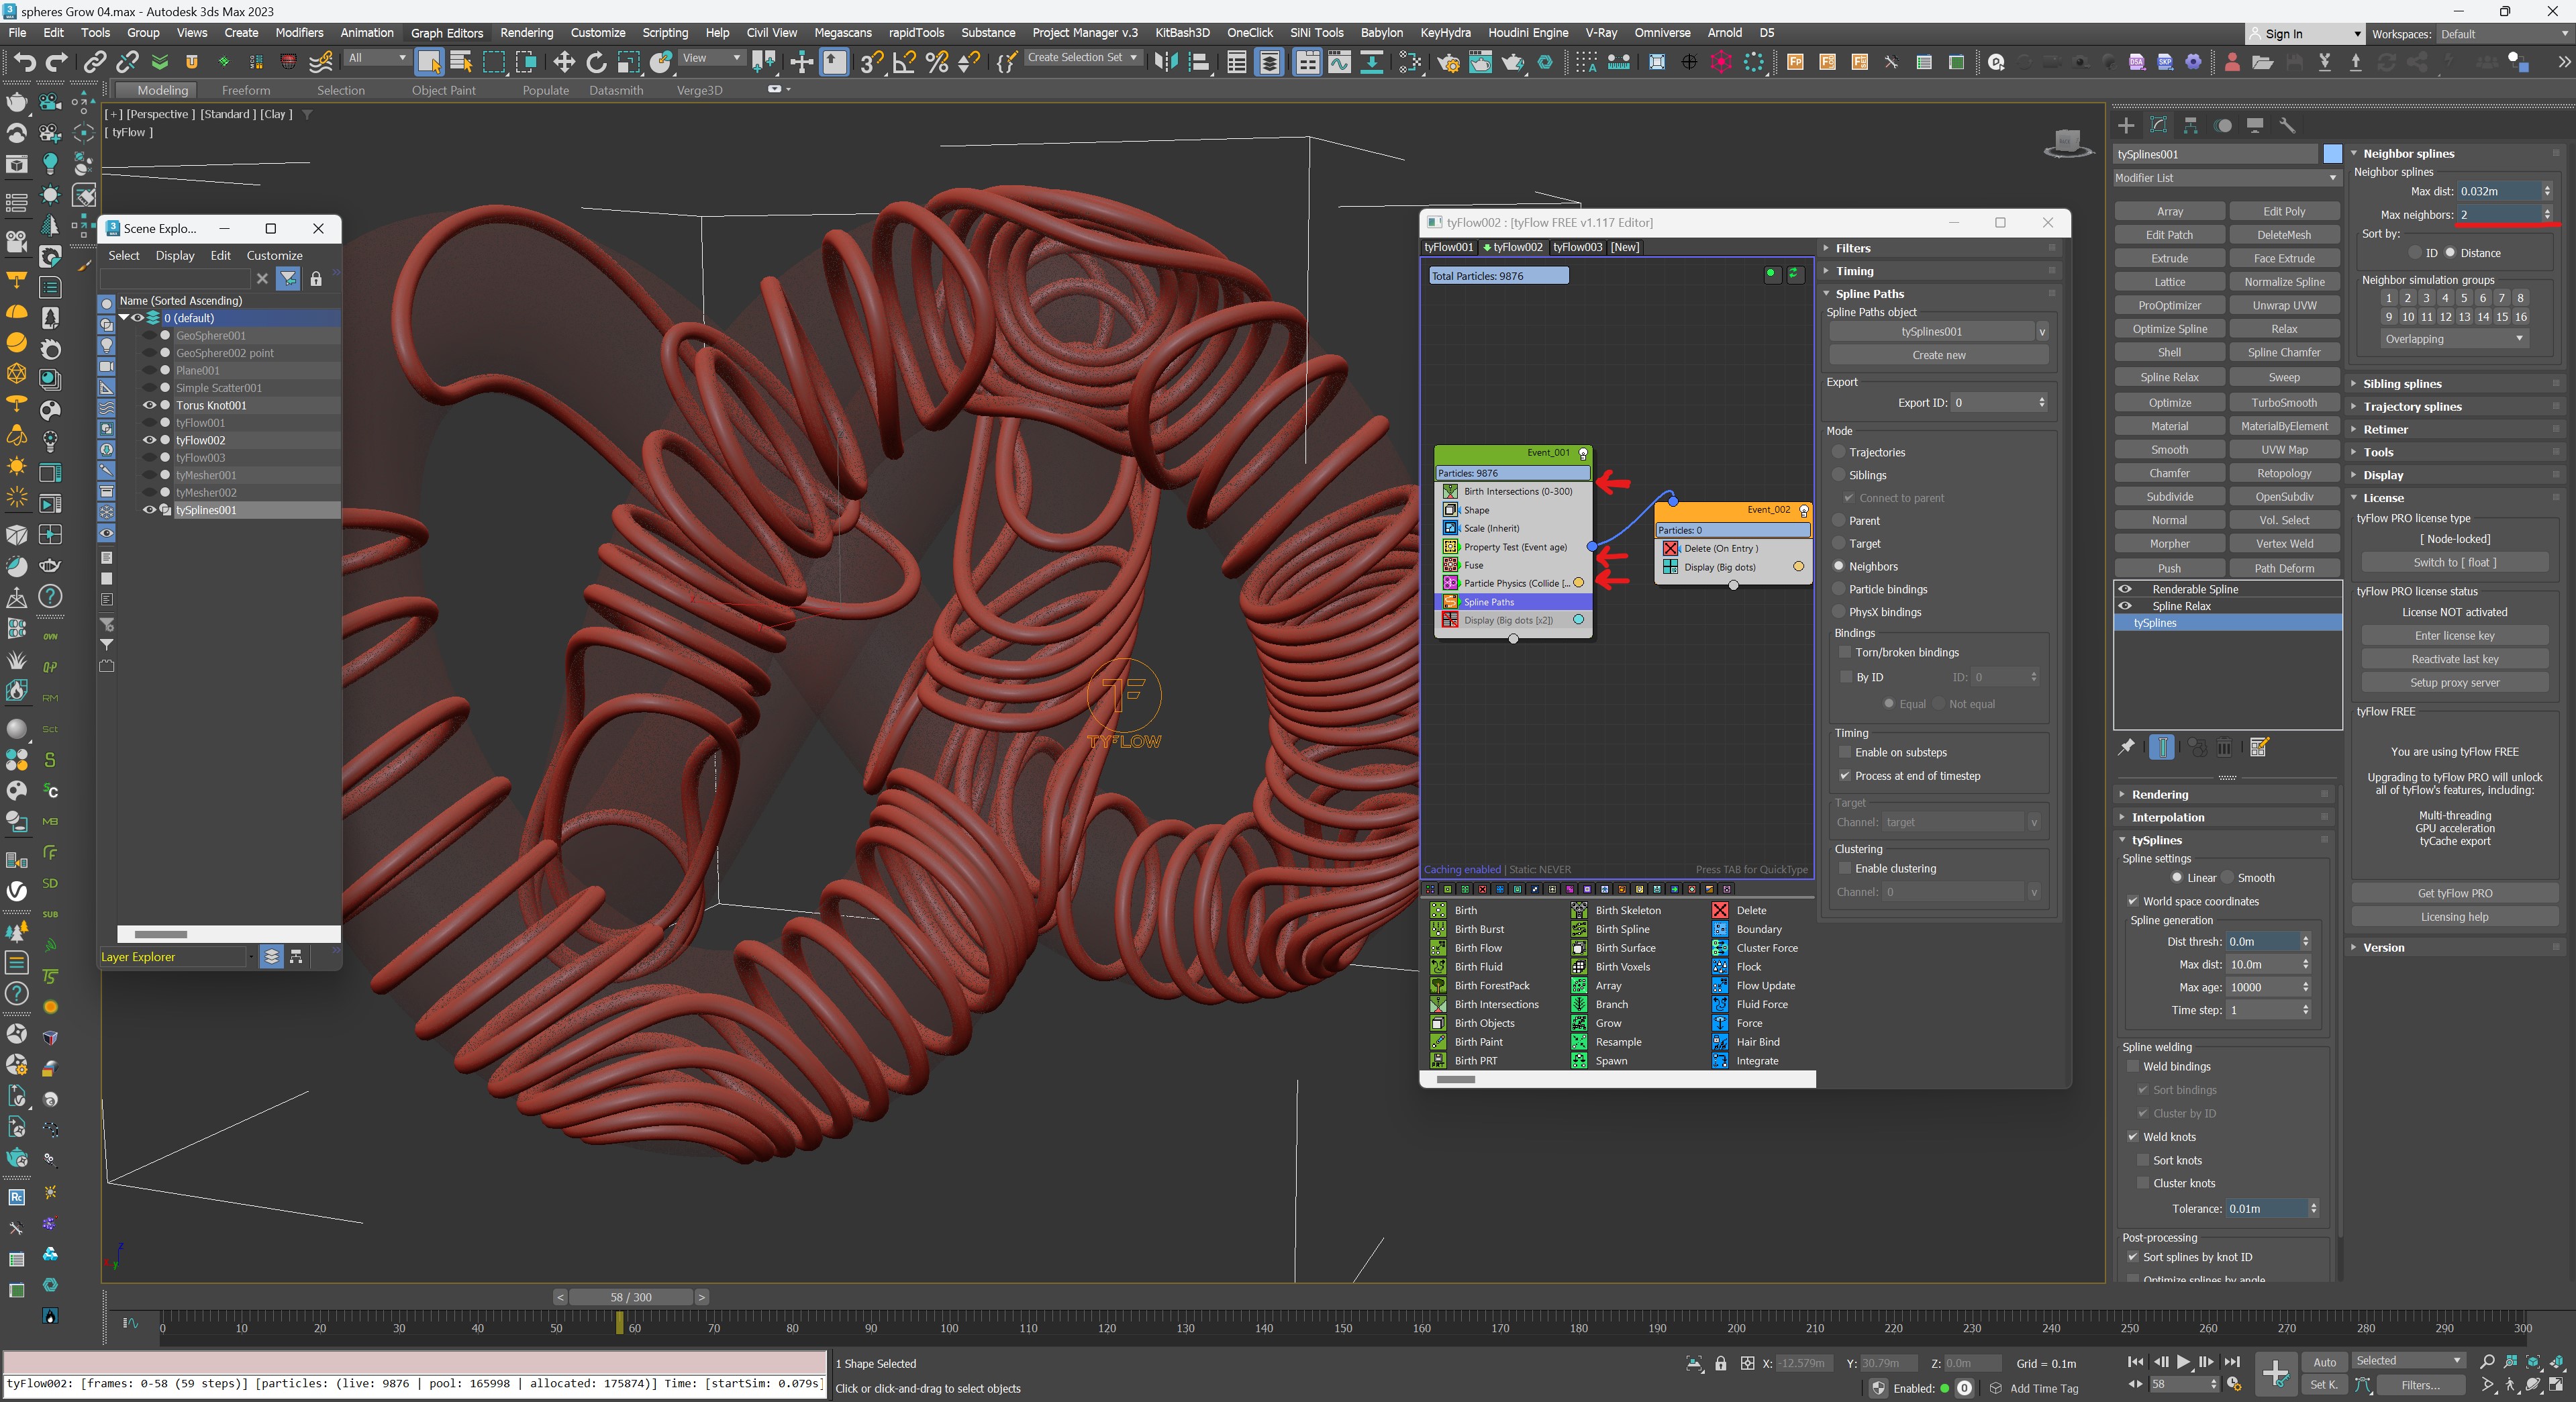Select Smooth spline settings radio
Image resolution: width=2576 pixels, height=1402 pixels.
point(2227,877)
